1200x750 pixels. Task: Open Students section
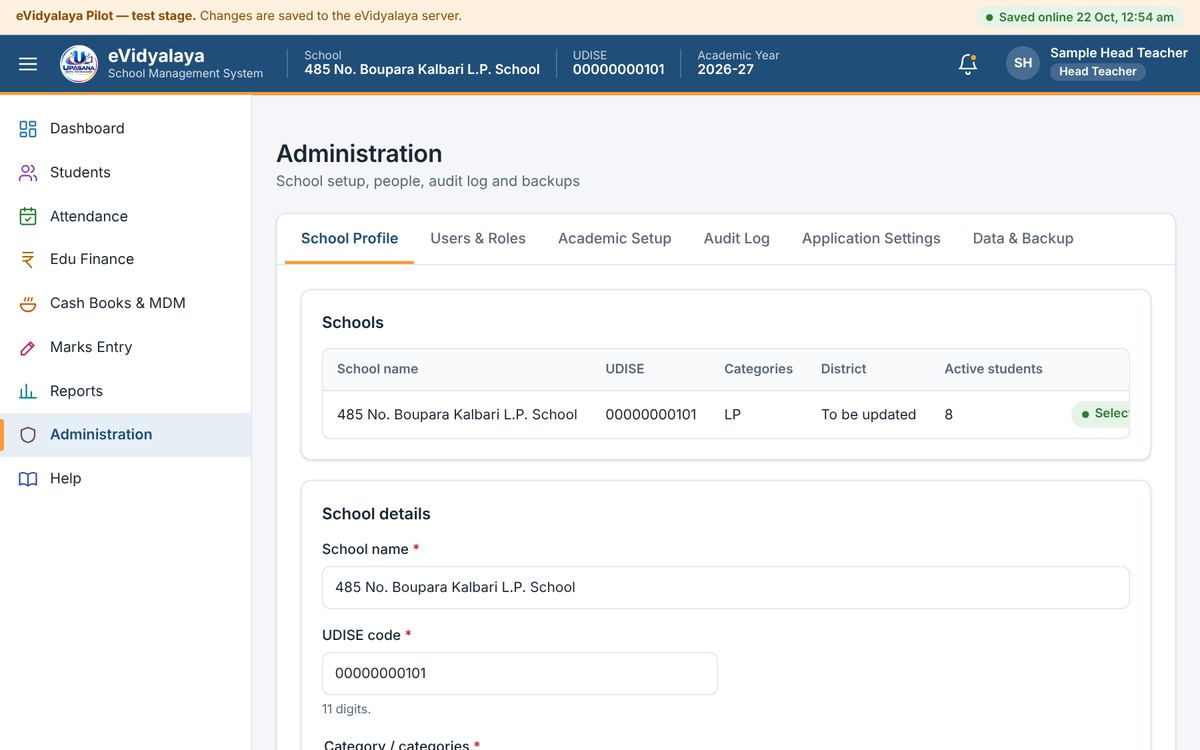pos(125,173)
